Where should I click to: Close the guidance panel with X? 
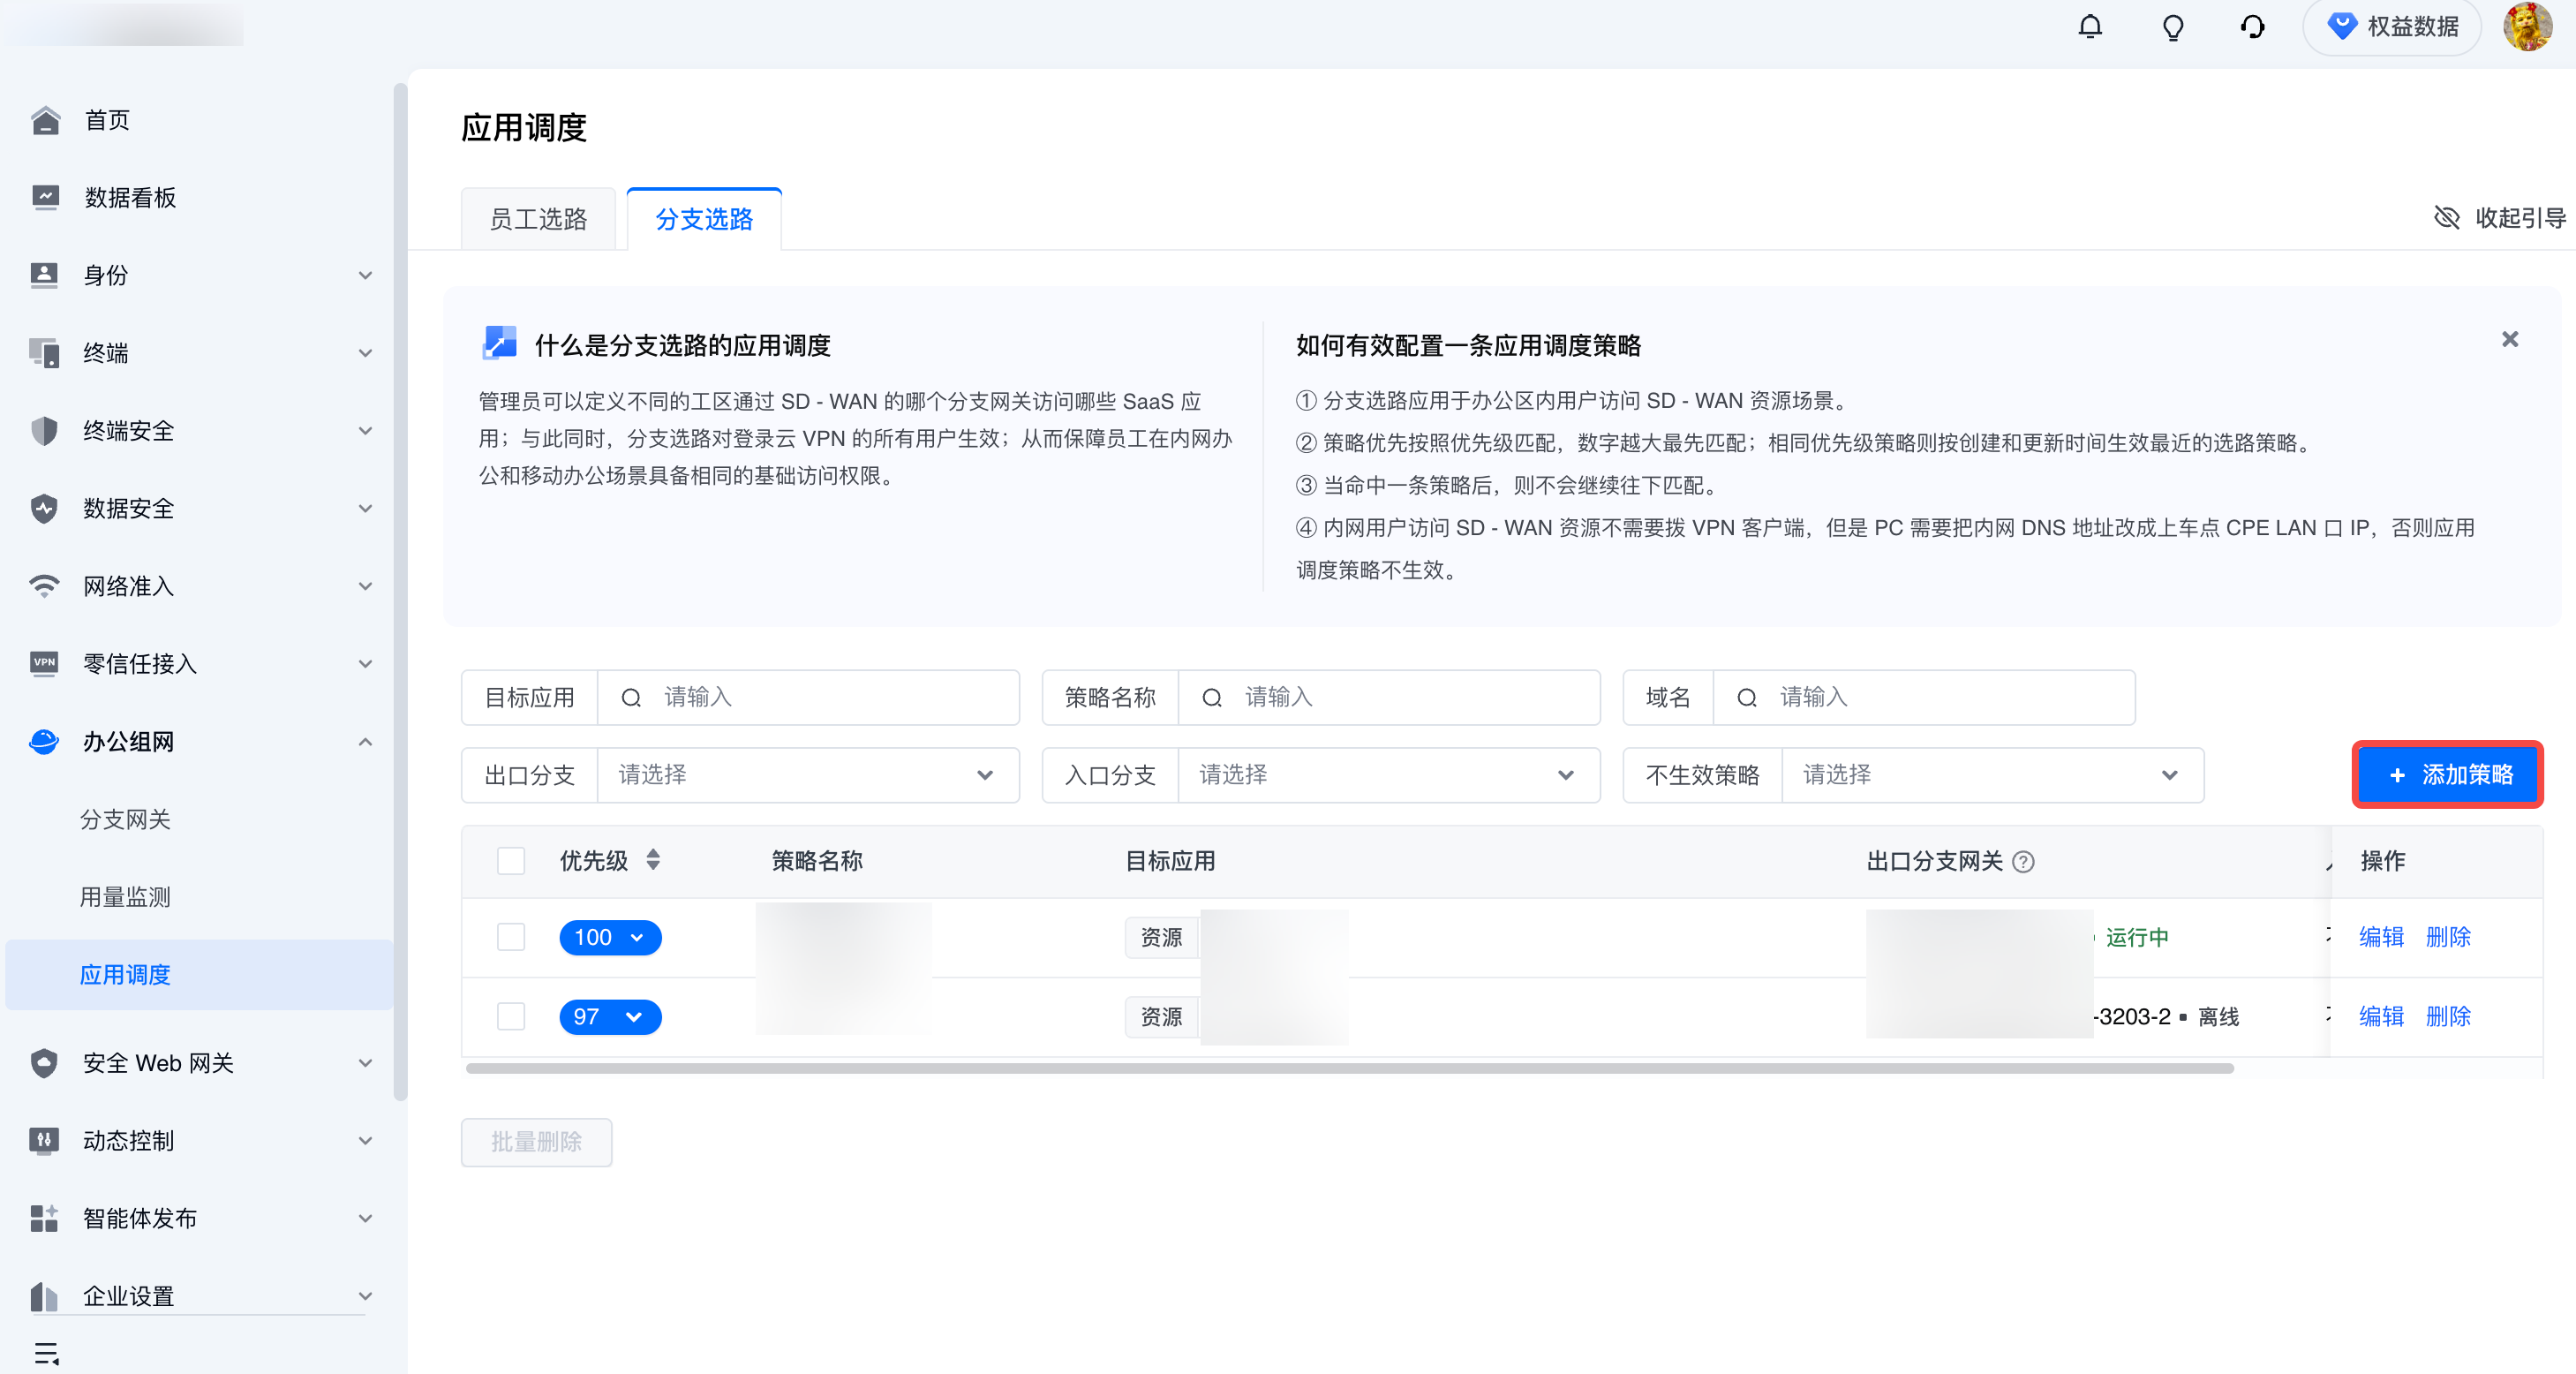(2509, 339)
